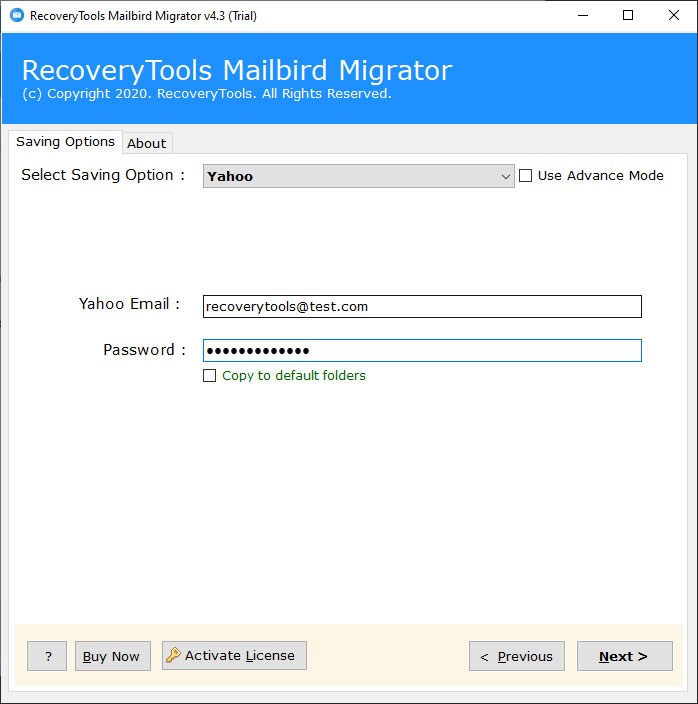This screenshot has width=698, height=704.
Task: Minimize the Mailbird Migrator window
Action: pos(583,15)
